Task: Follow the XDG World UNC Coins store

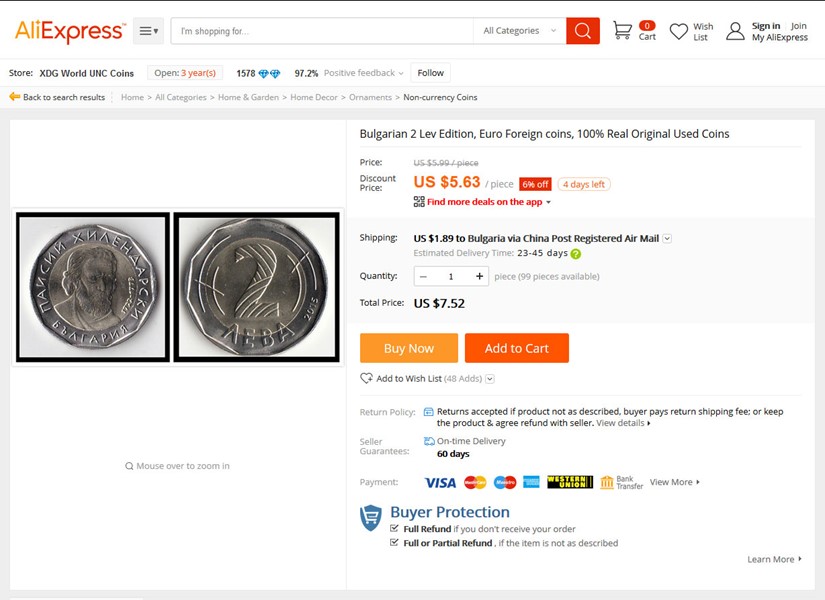Action: pos(431,73)
